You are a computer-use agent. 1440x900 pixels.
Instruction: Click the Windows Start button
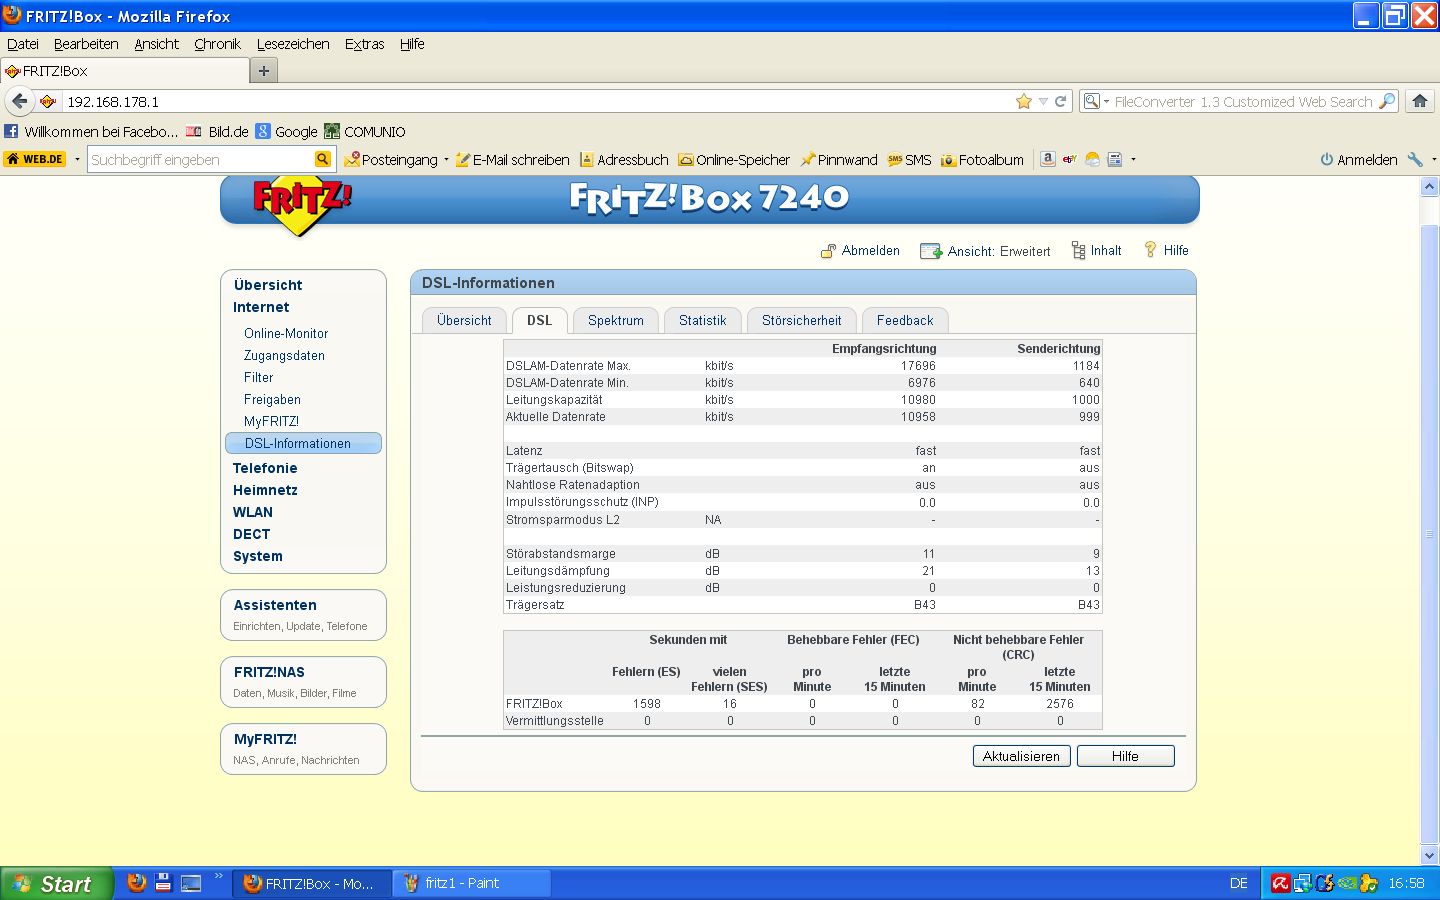pyautogui.click(x=55, y=884)
